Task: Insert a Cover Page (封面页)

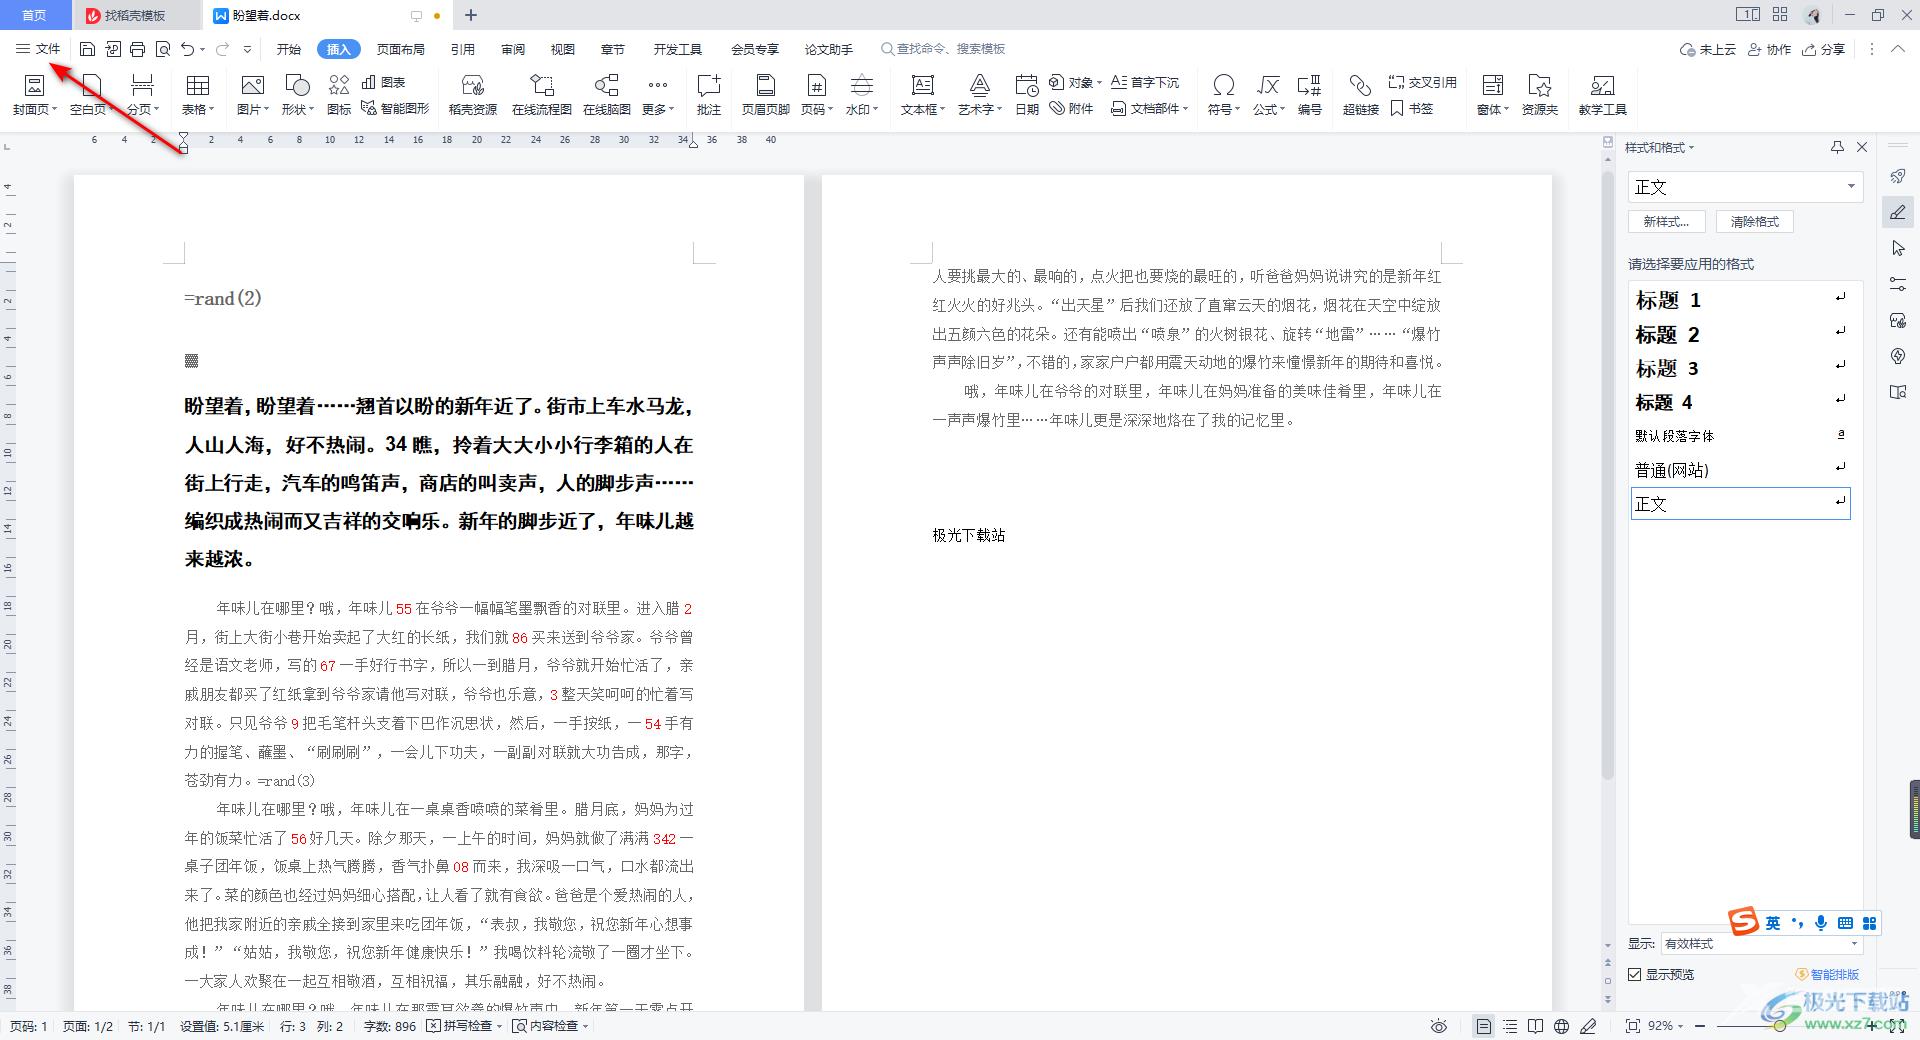Action: click(35, 95)
